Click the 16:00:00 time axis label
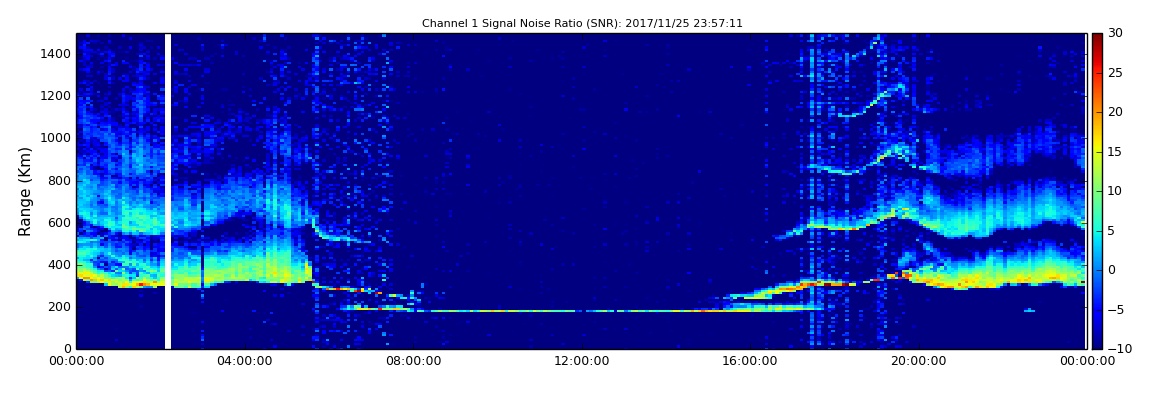The width and height of the screenshot is (1150, 407). pos(750,361)
